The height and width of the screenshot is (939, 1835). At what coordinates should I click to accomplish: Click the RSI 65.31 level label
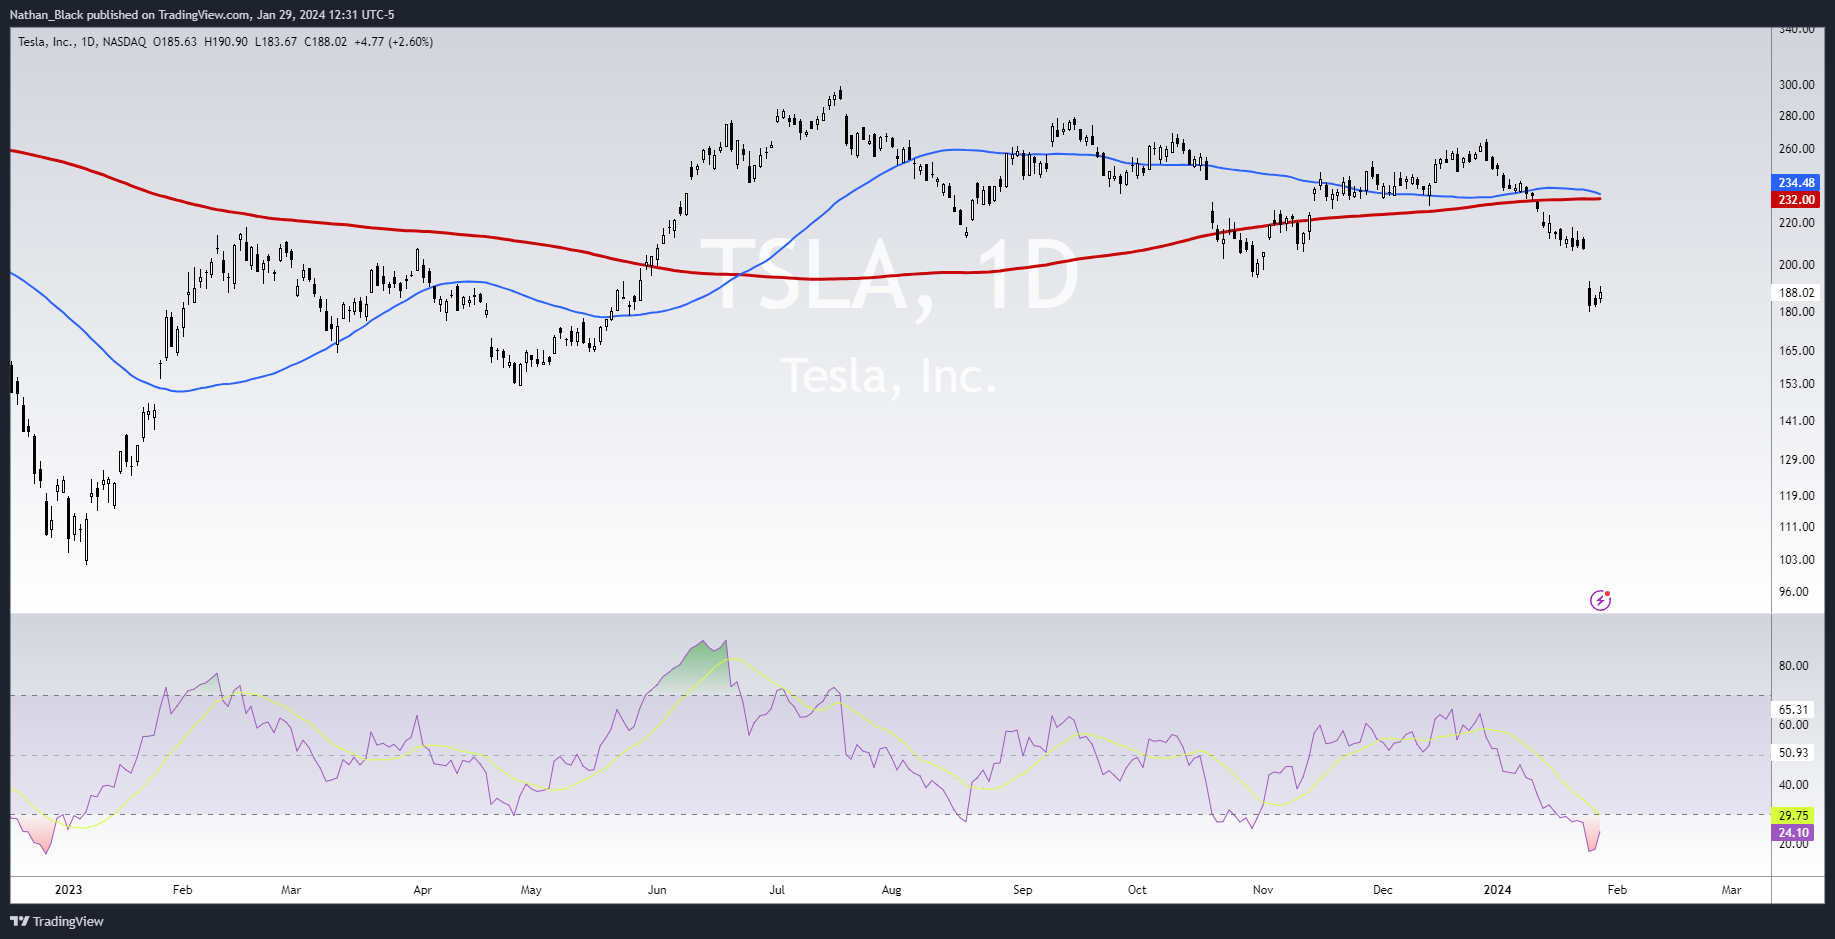coord(1793,710)
